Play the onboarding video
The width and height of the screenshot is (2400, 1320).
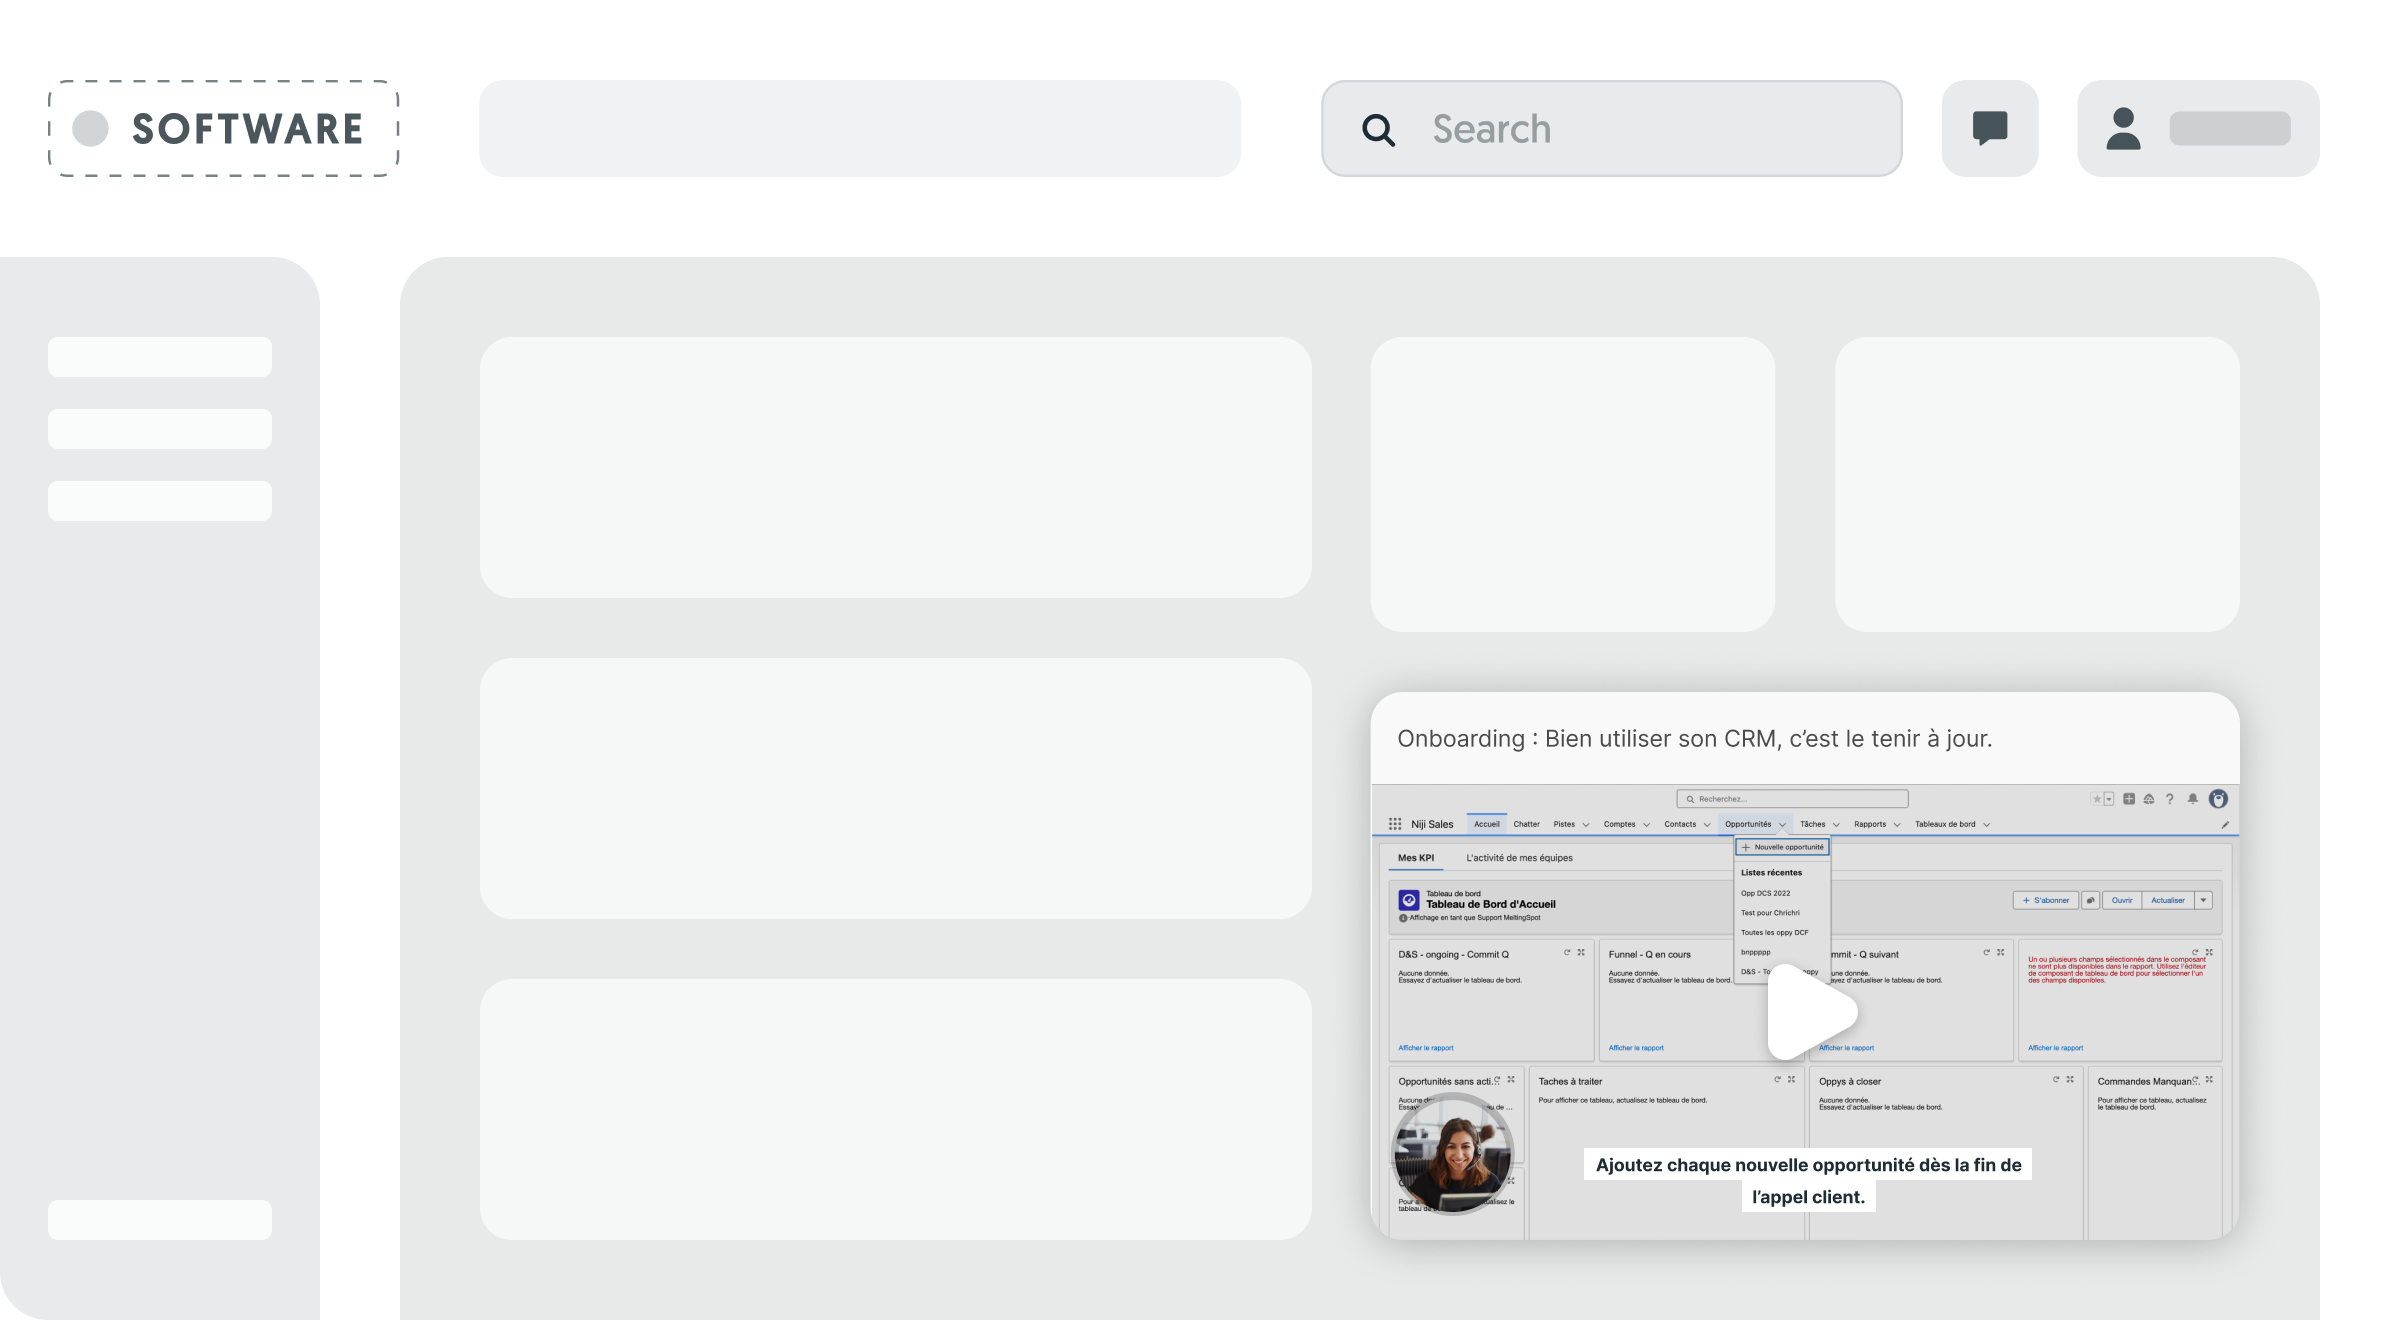tap(1808, 1012)
